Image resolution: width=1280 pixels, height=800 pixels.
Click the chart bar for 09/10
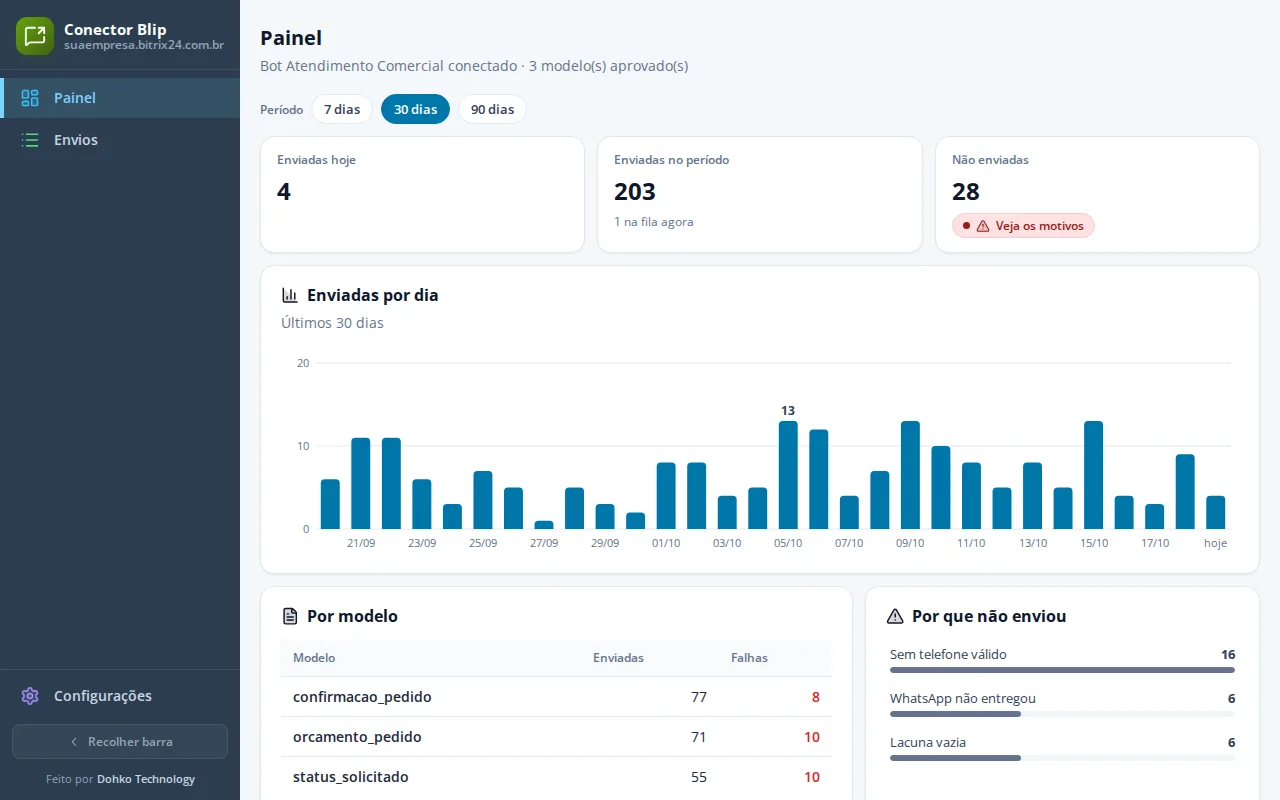[x=910, y=475]
